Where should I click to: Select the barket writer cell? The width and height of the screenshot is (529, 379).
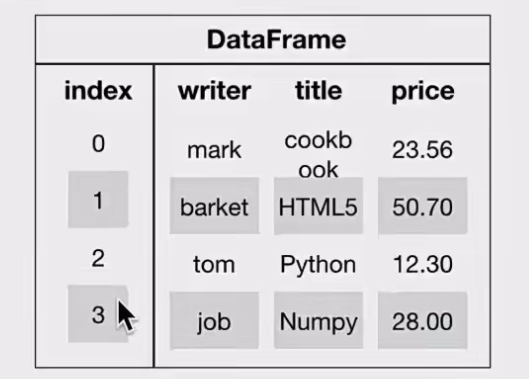click(214, 206)
